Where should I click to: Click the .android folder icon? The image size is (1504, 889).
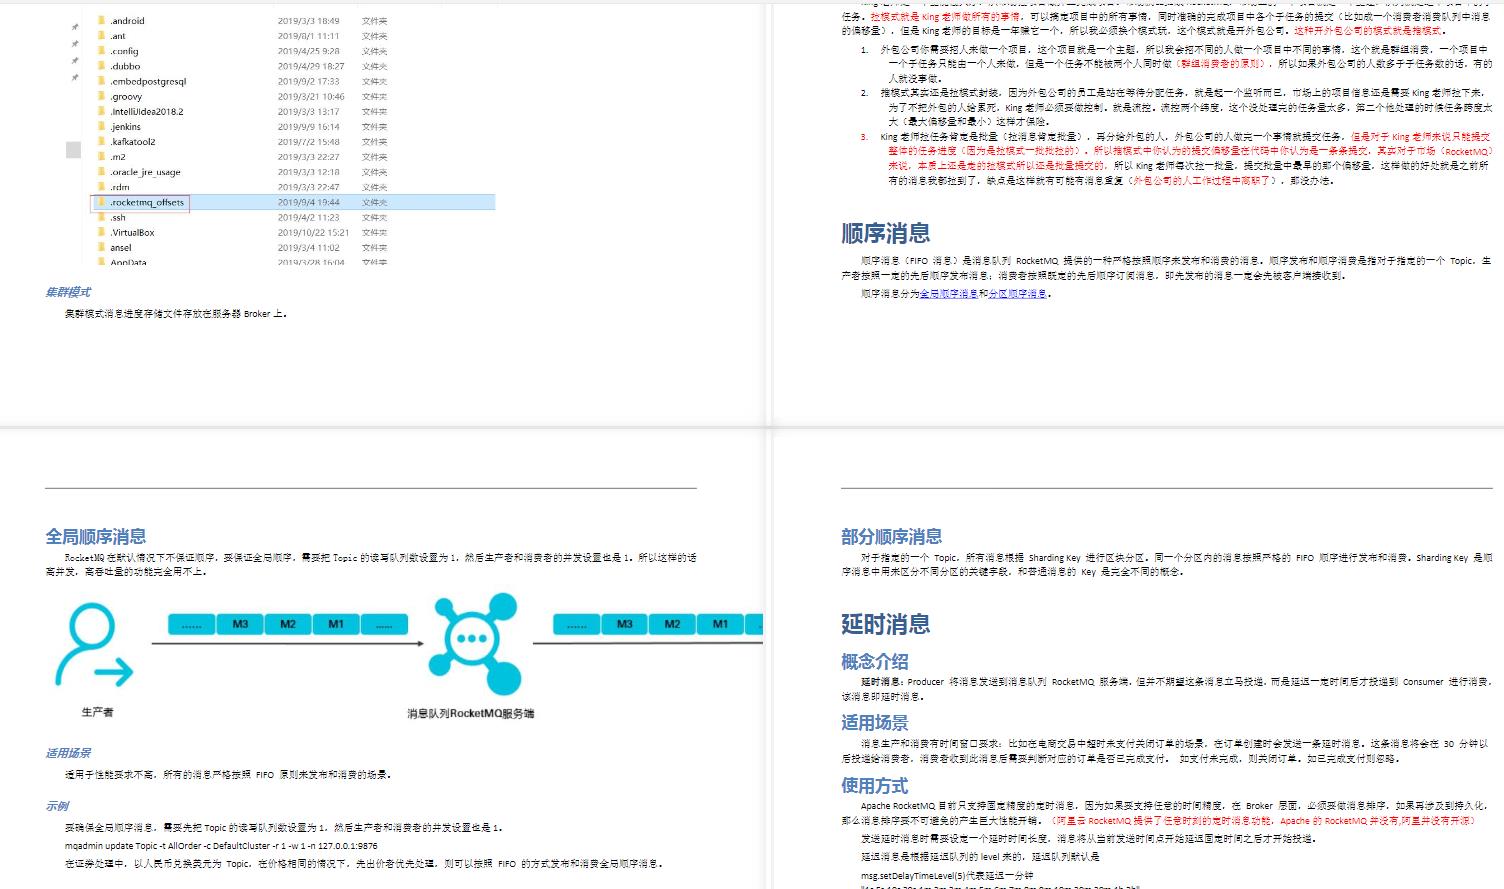coord(102,20)
